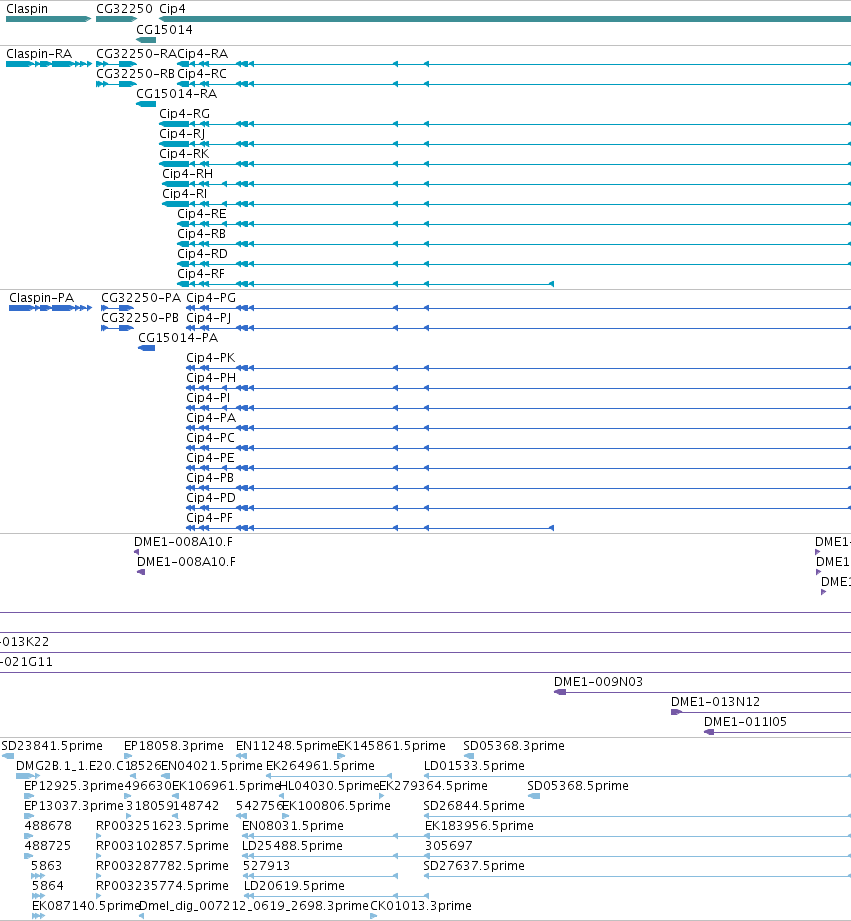The image size is (851, 921).
Task: Select the EP18058.3prime EST label
Action: [174, 745]
